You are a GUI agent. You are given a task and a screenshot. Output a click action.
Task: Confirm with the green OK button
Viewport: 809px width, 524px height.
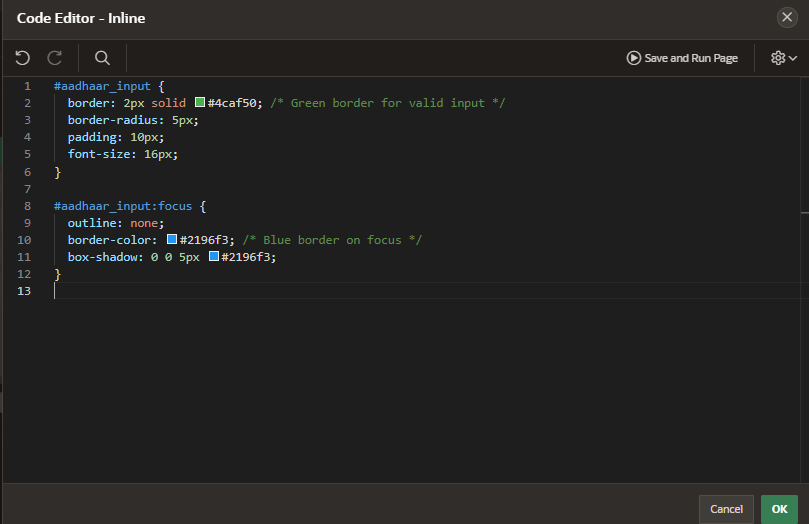(x=779, y=509)
